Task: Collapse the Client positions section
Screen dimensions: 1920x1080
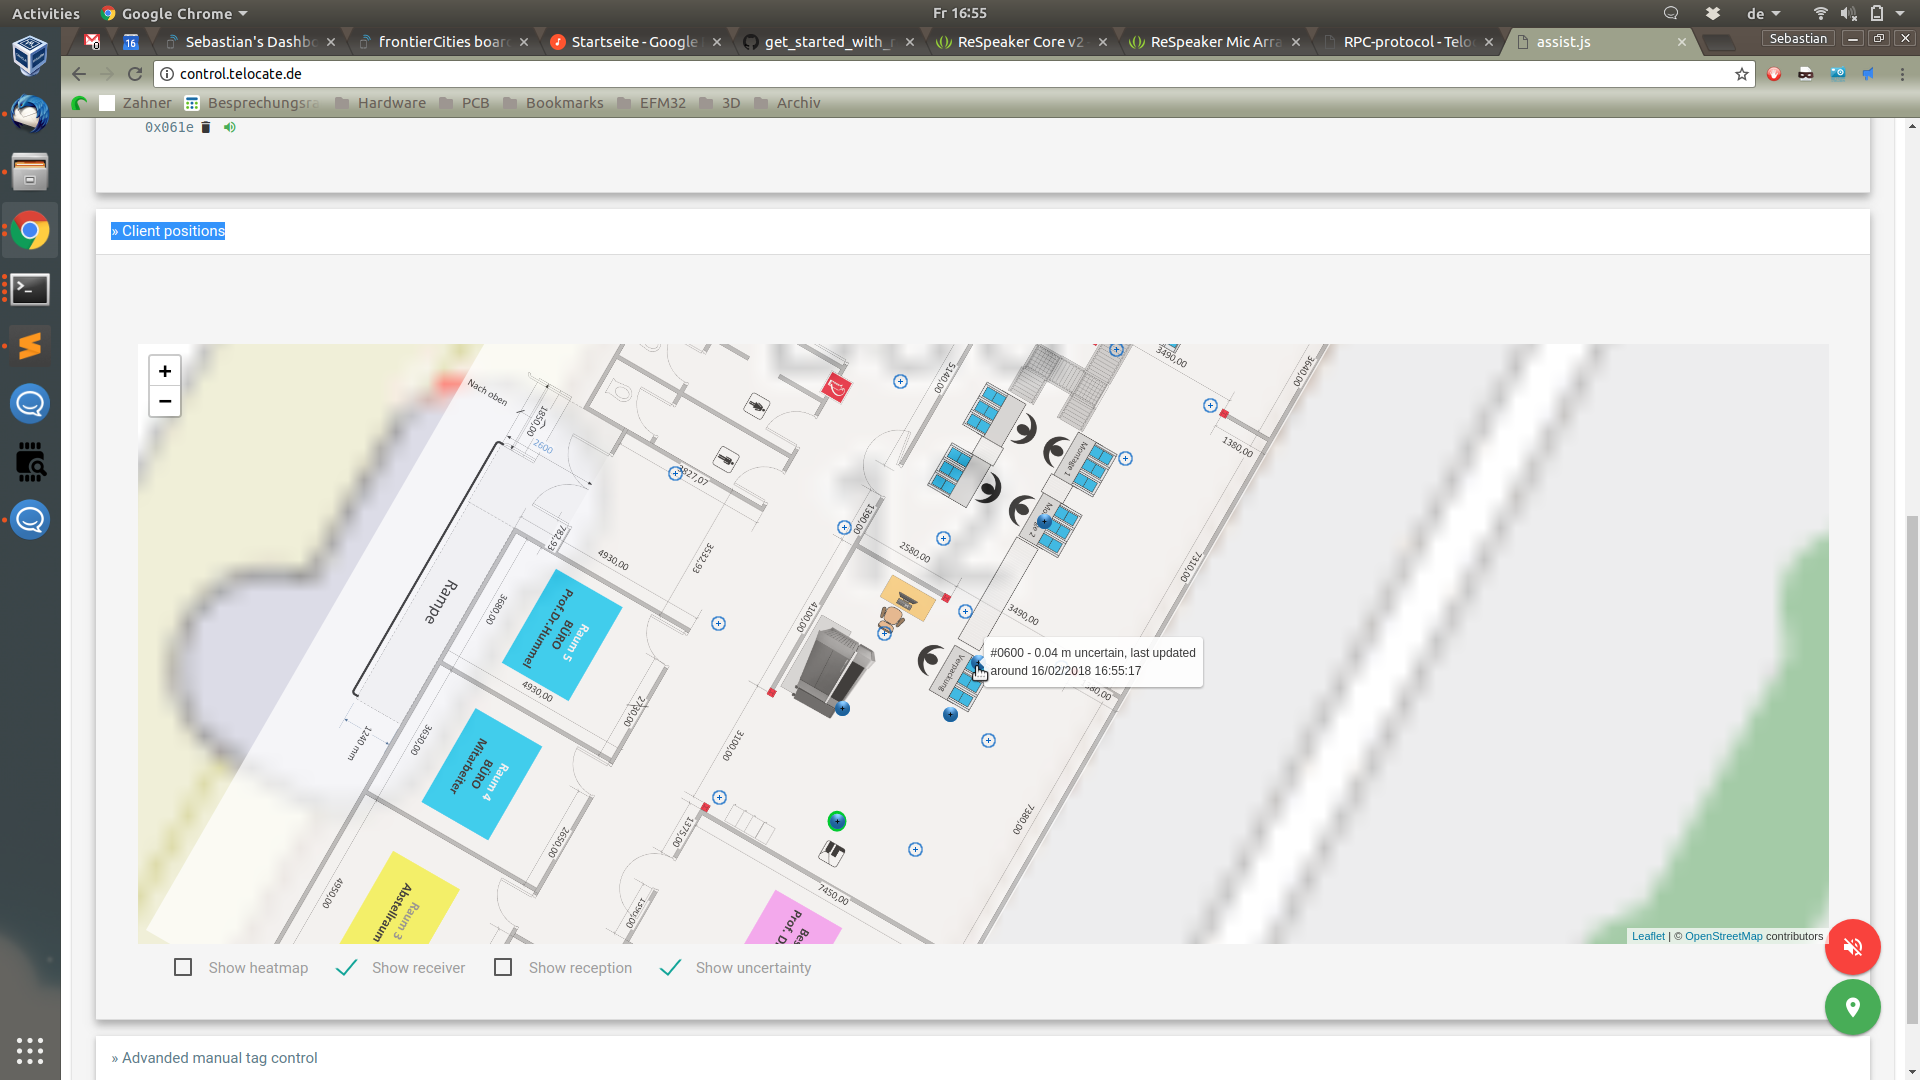Action: 168,231
